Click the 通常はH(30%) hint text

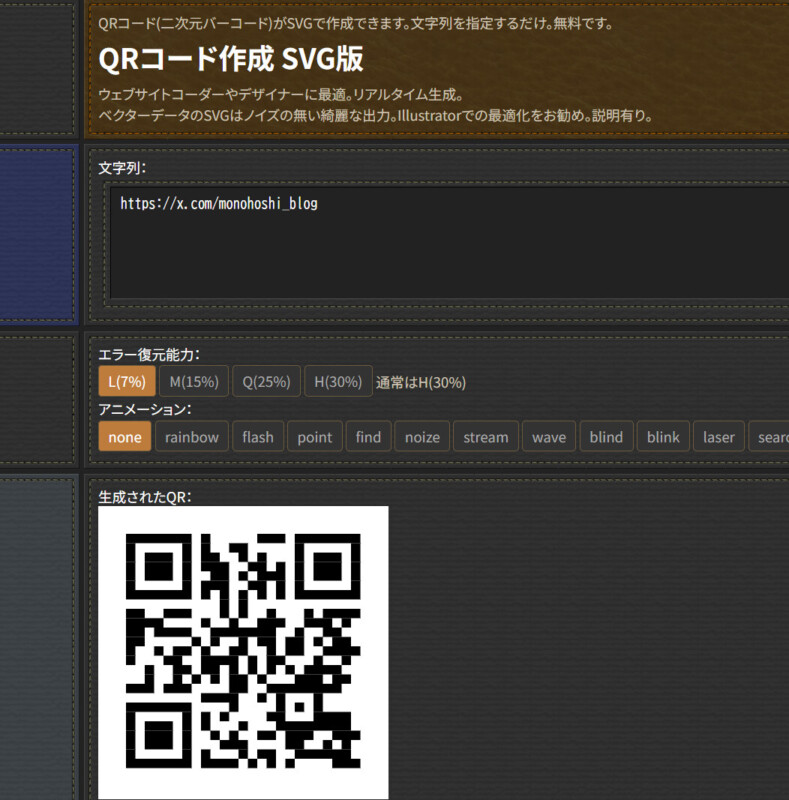421,383
